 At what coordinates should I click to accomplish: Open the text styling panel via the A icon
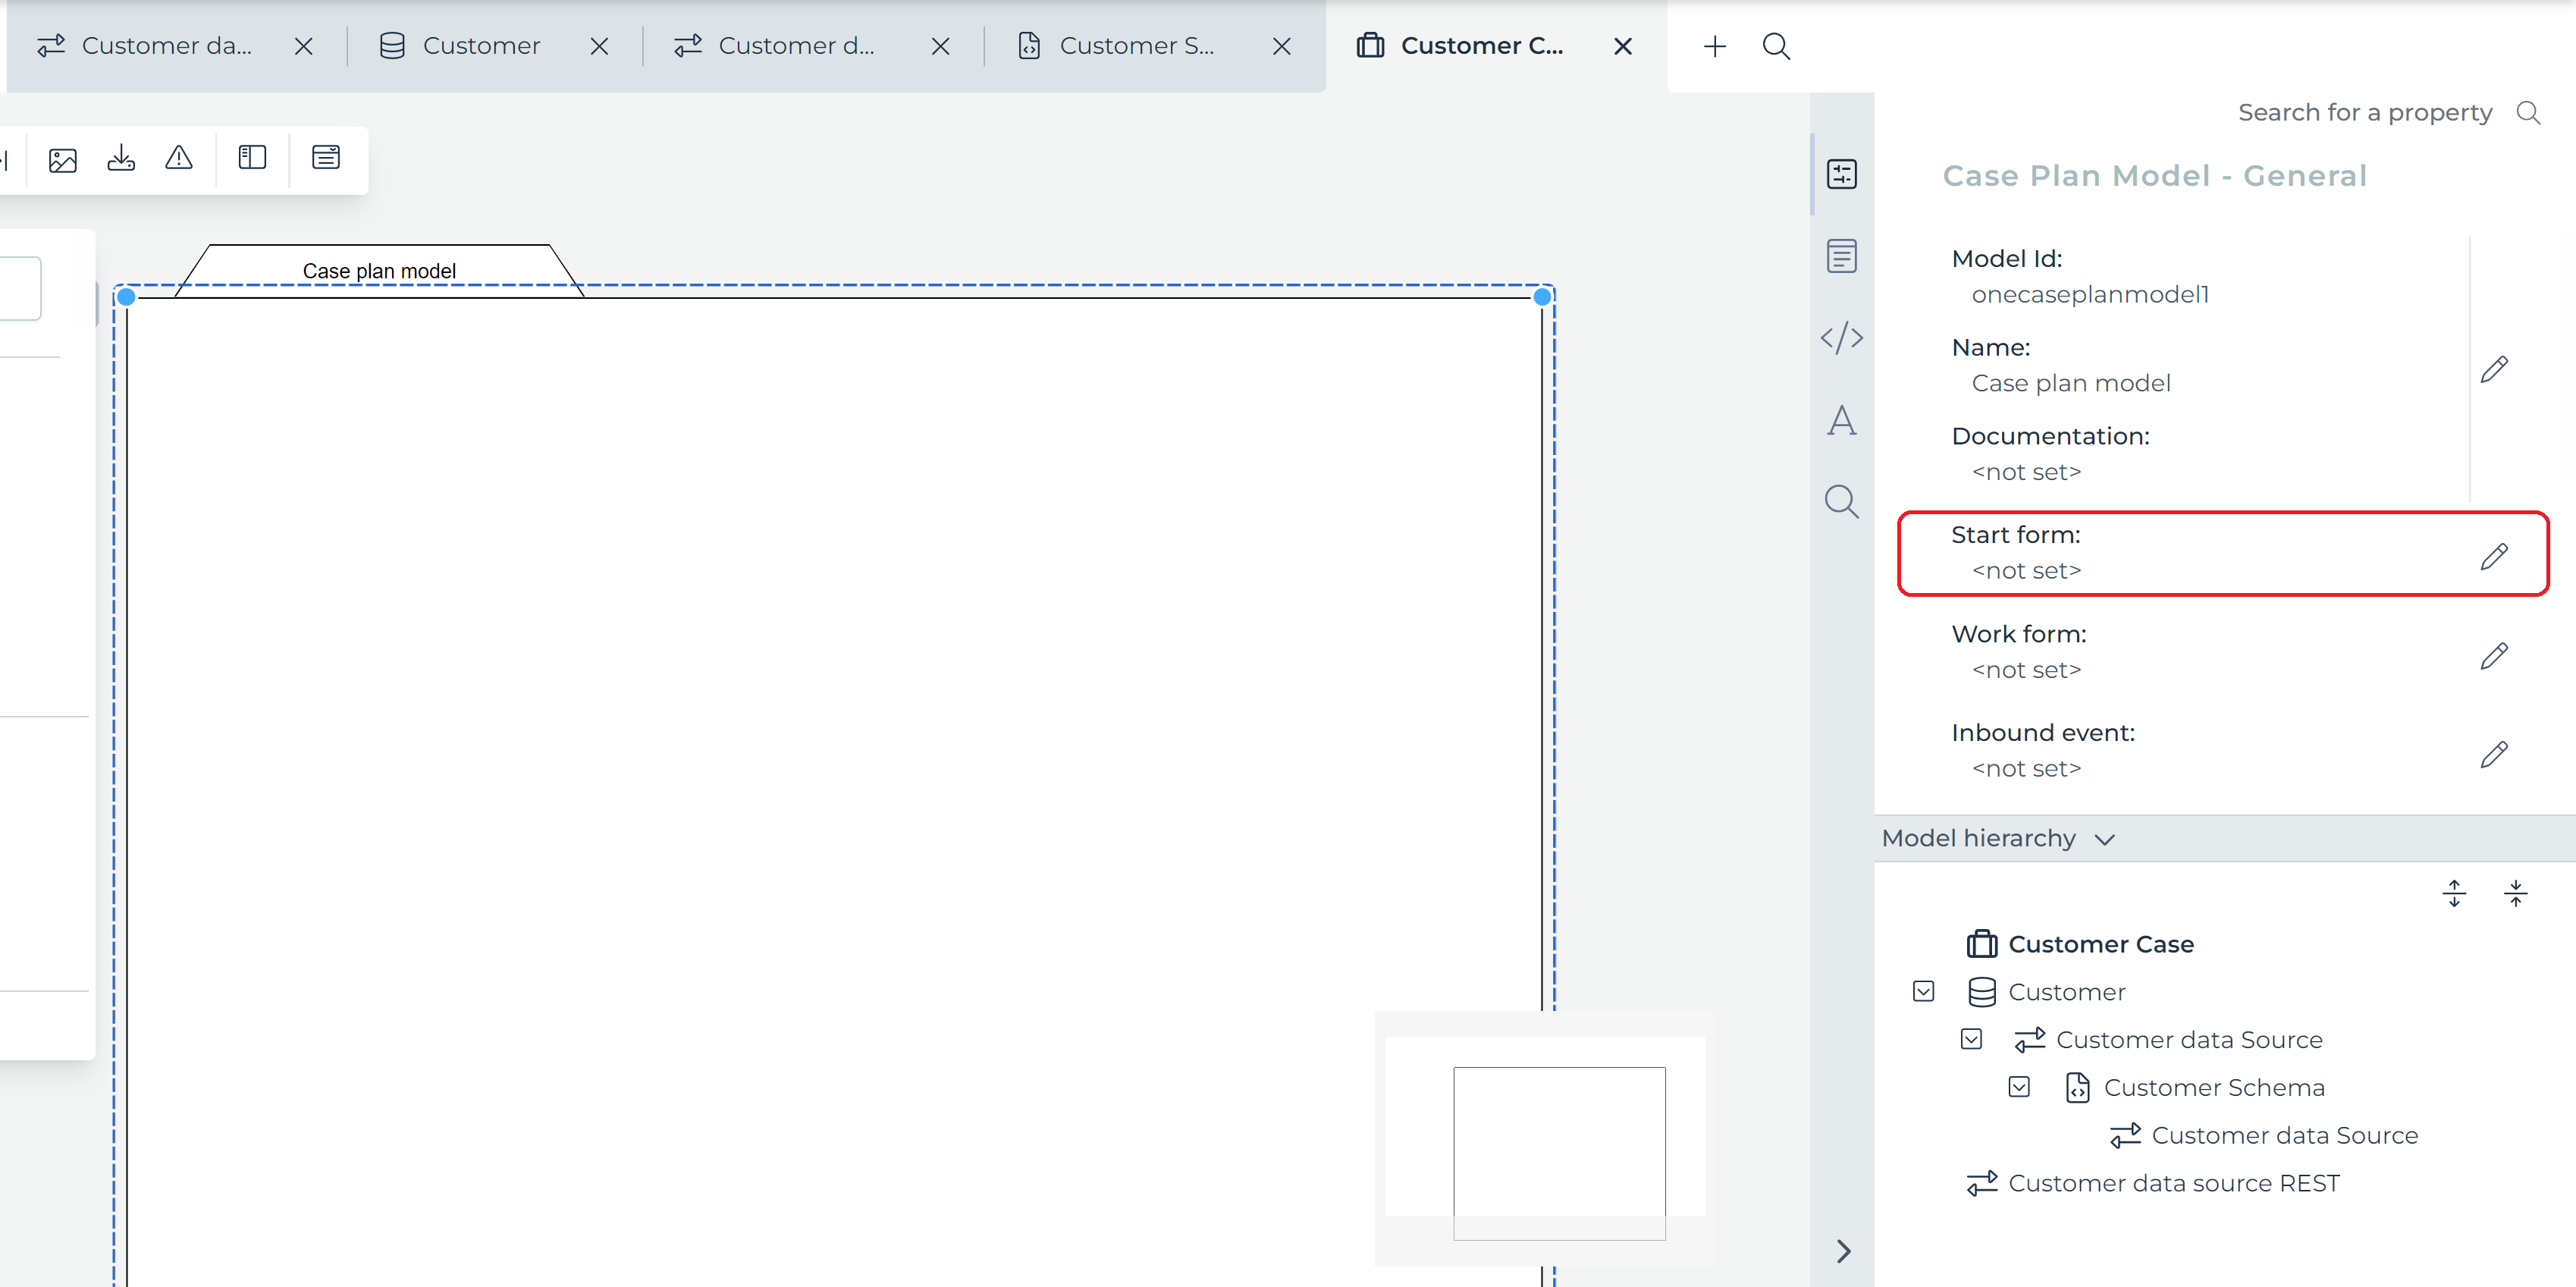click(1841, 420)
